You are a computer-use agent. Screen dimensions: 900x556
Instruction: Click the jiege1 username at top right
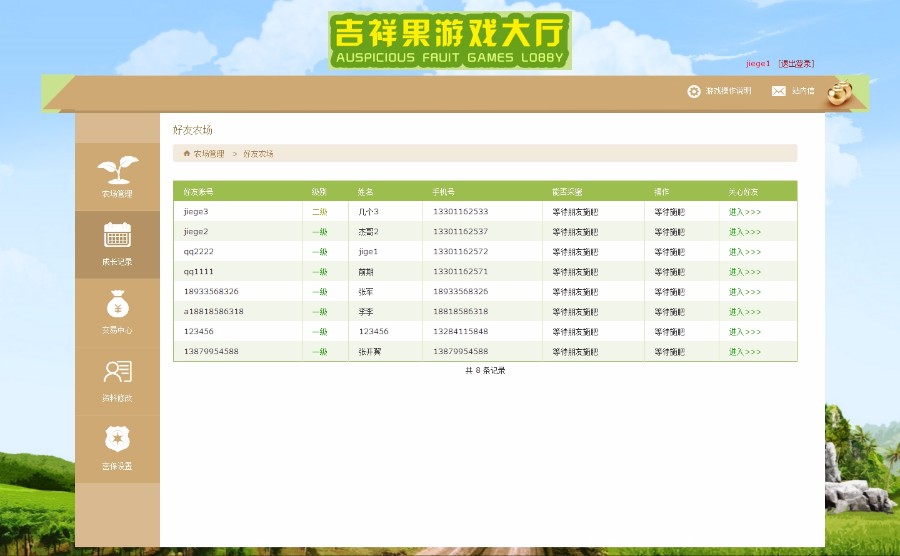pyautogui.click(x=758, y=64)
